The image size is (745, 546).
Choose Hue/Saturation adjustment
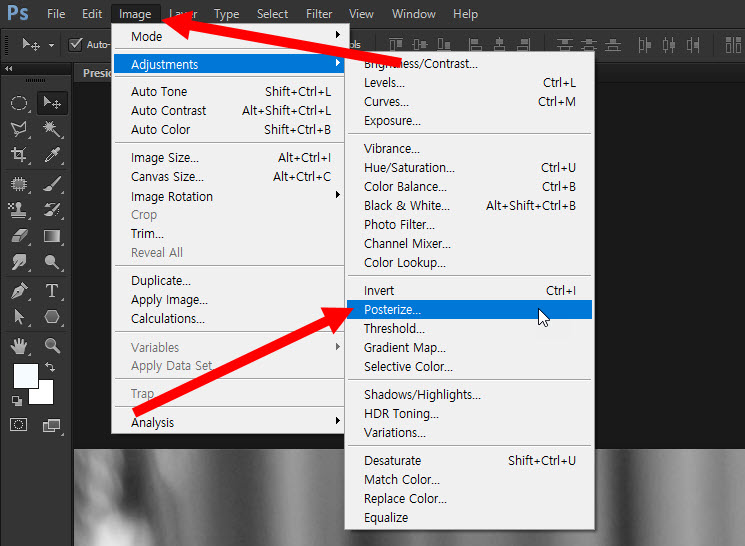coord(469,168)
